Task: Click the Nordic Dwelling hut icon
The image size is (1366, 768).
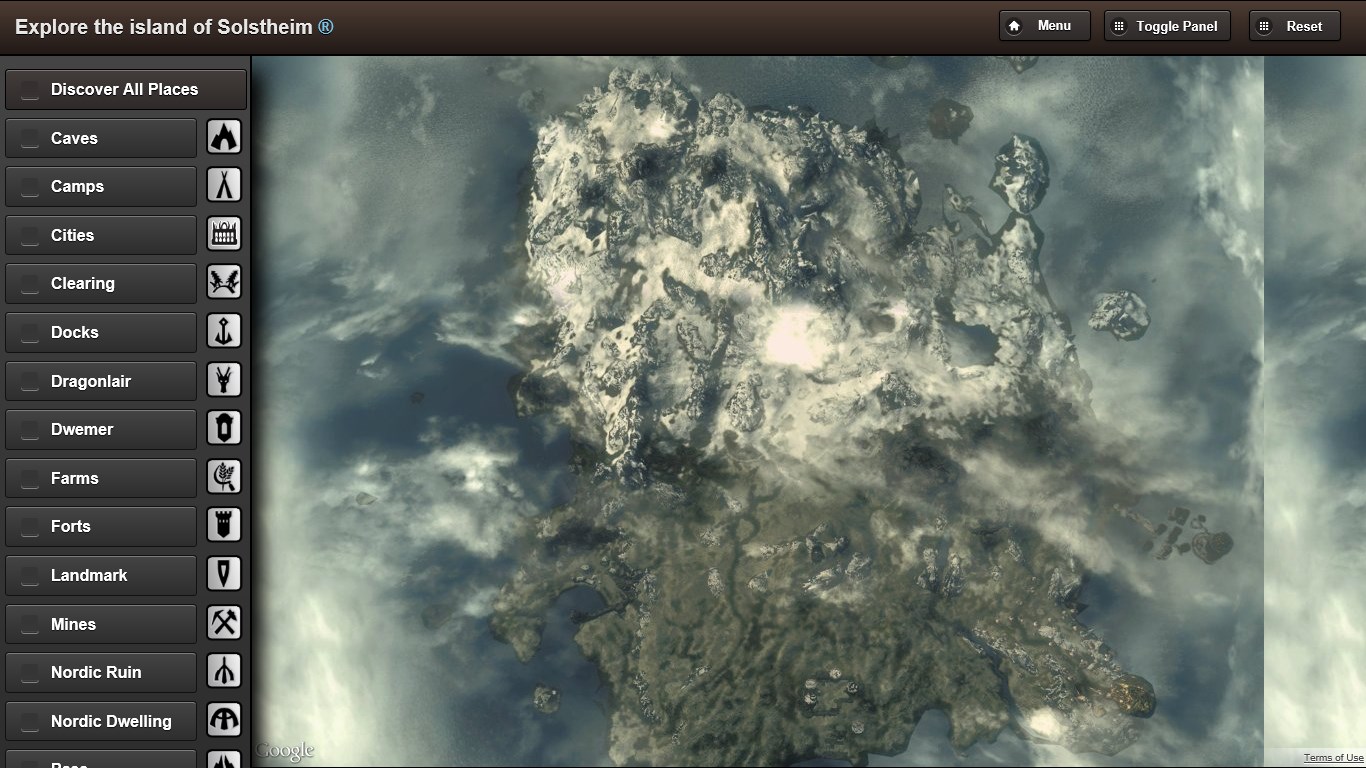Action: pyautogui.click(x=224, y=720)
